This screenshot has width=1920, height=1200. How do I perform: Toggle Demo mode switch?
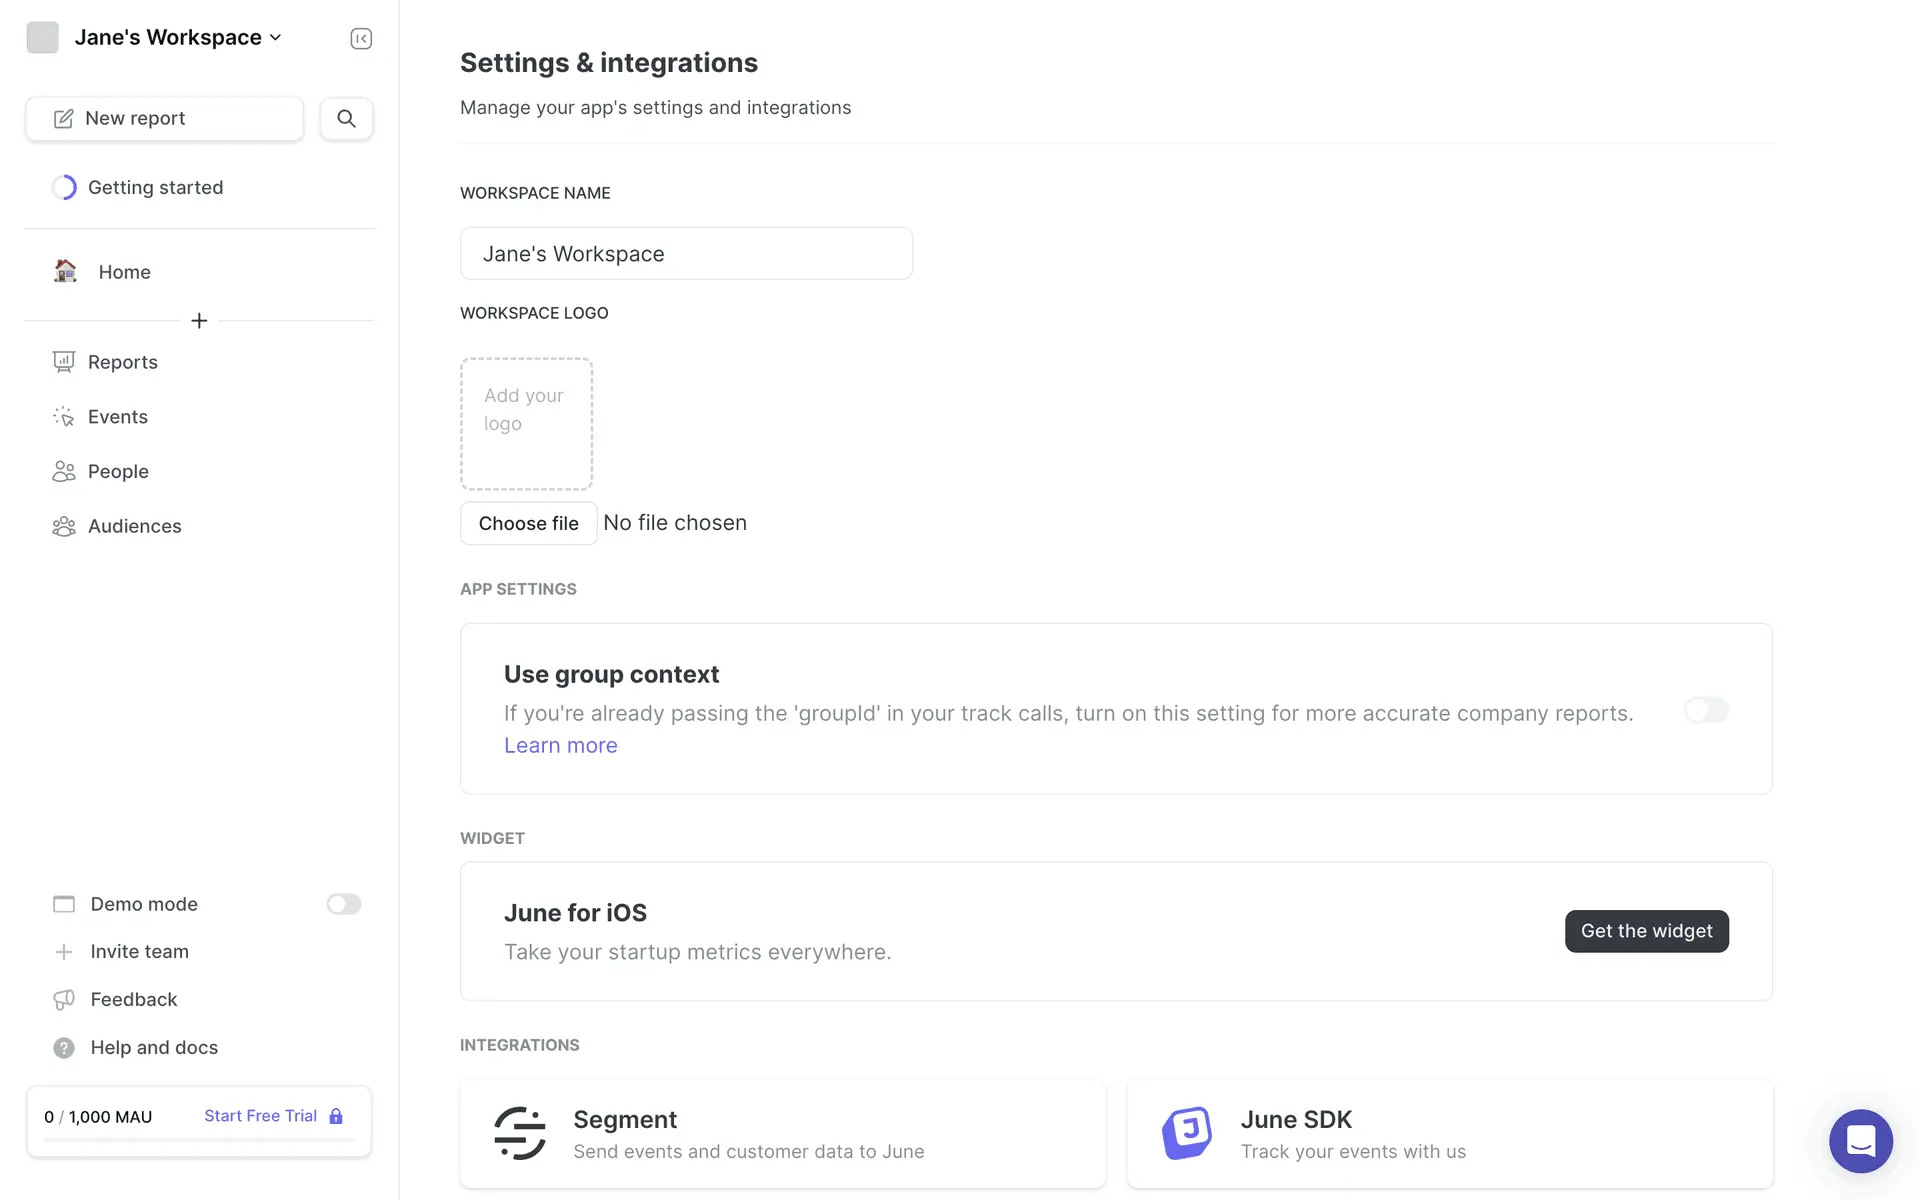click(343, 904)
